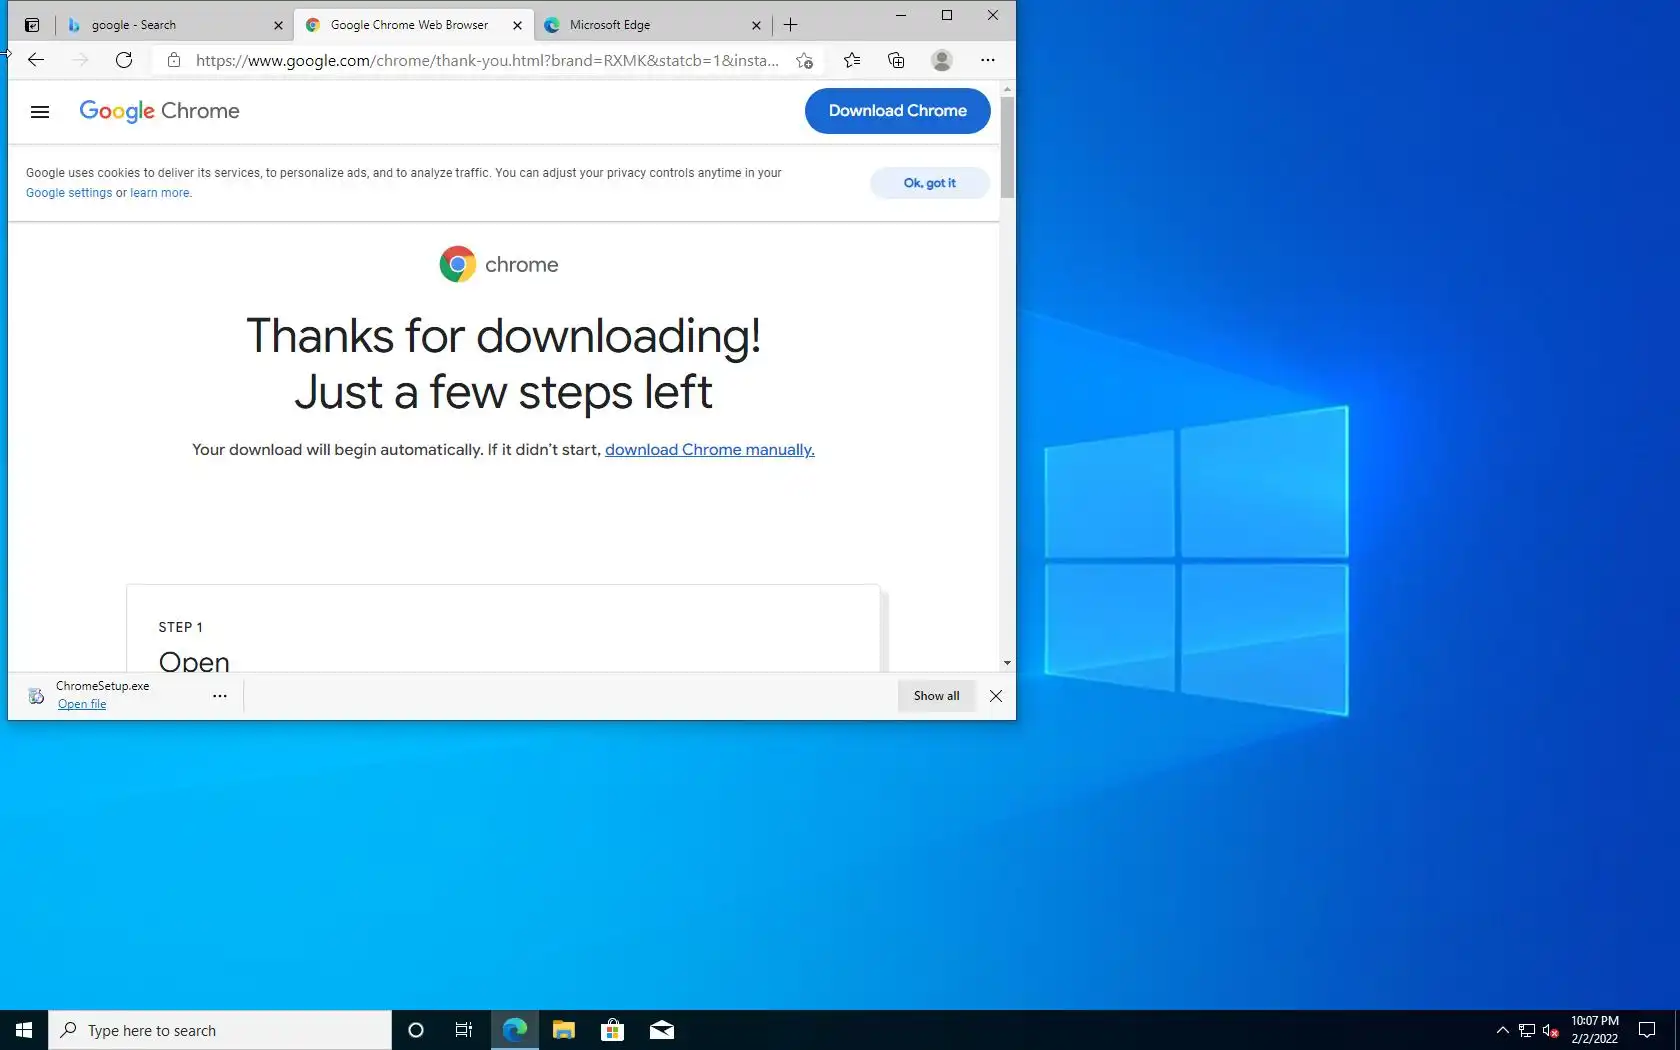The height and width of the screenshot is (1050, 1680).
Task: Go forward with the forward arrow
Action: point(80,60)
